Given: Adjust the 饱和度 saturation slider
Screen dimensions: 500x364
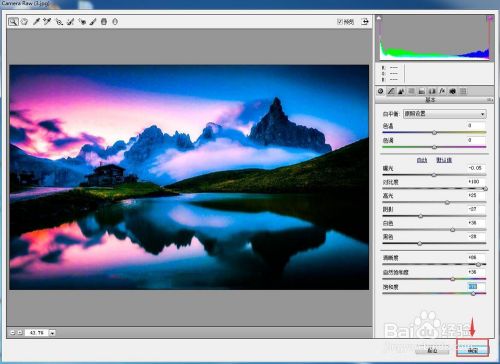Looking at the screenshot, I should (473, 293).
